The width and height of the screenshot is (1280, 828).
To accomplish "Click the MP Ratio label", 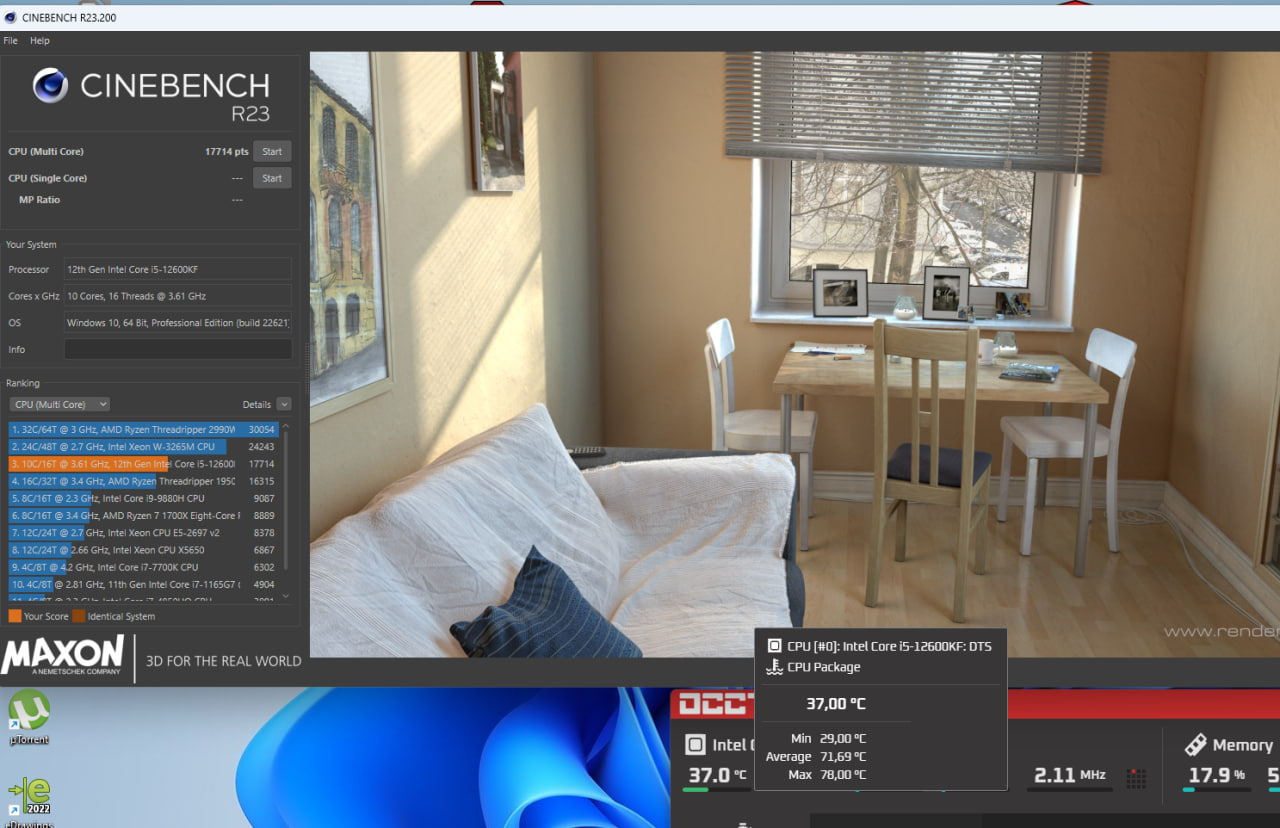I will [40, 200].
